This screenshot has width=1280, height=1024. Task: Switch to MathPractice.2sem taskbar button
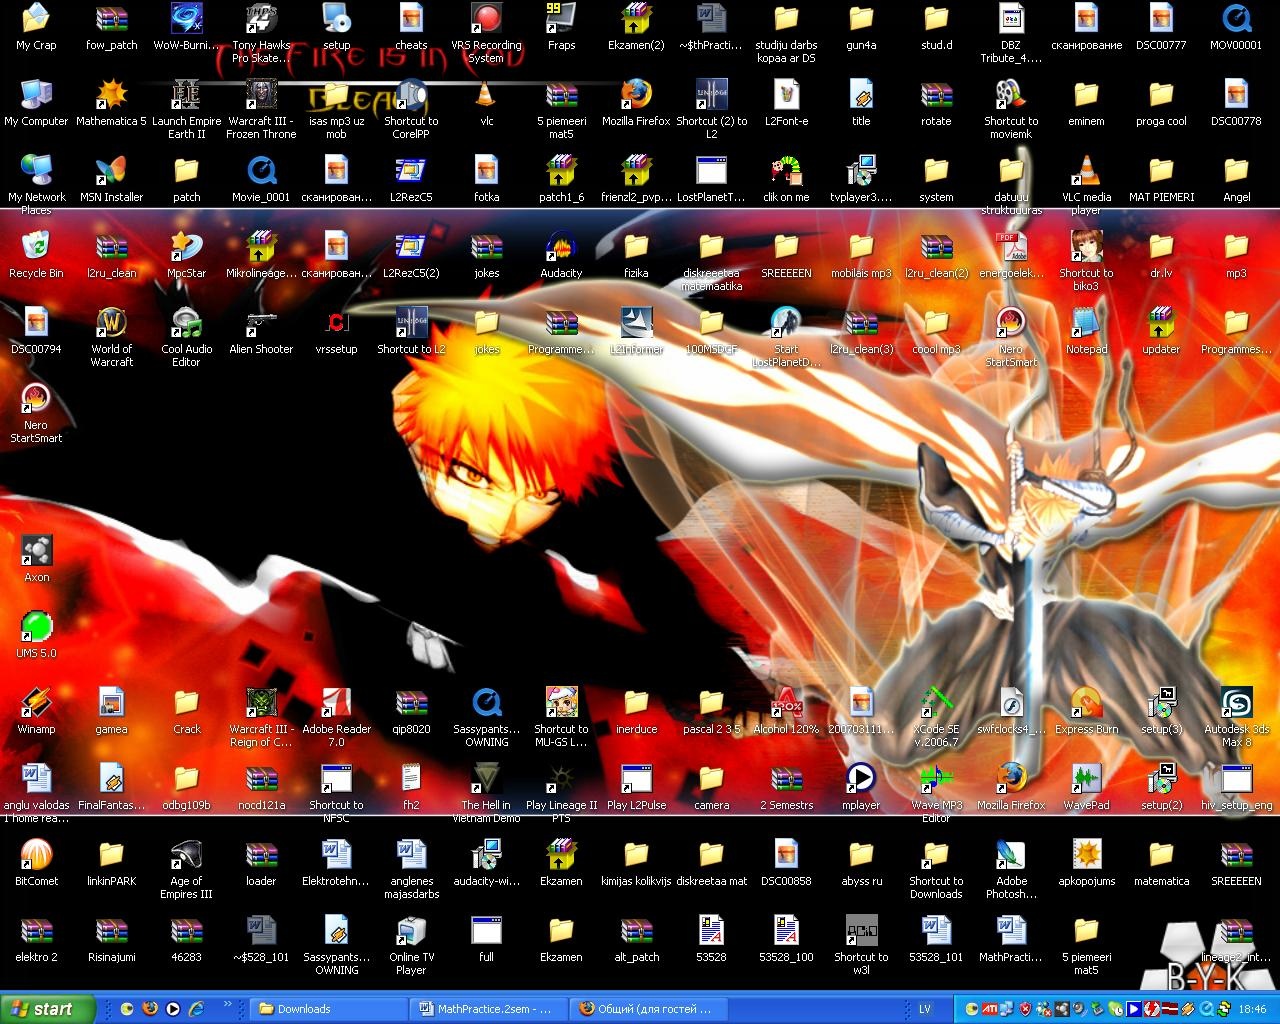[490, 1009]
